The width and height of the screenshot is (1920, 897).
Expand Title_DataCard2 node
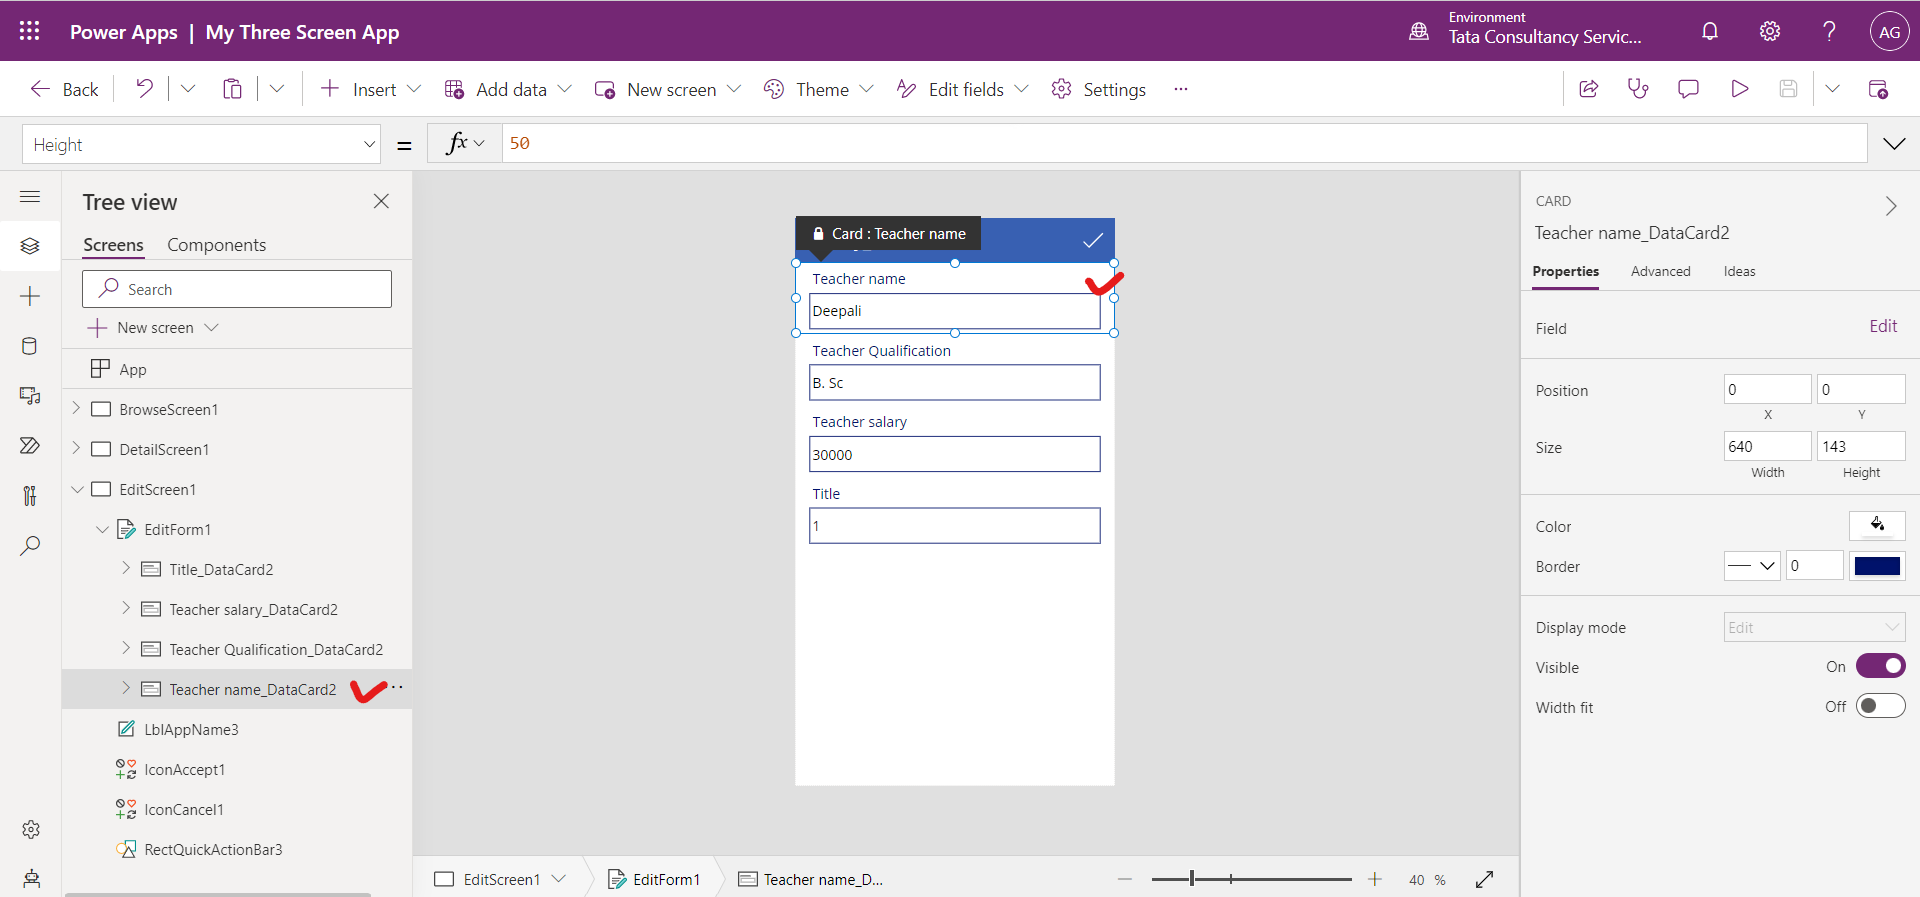click(126, 568)
